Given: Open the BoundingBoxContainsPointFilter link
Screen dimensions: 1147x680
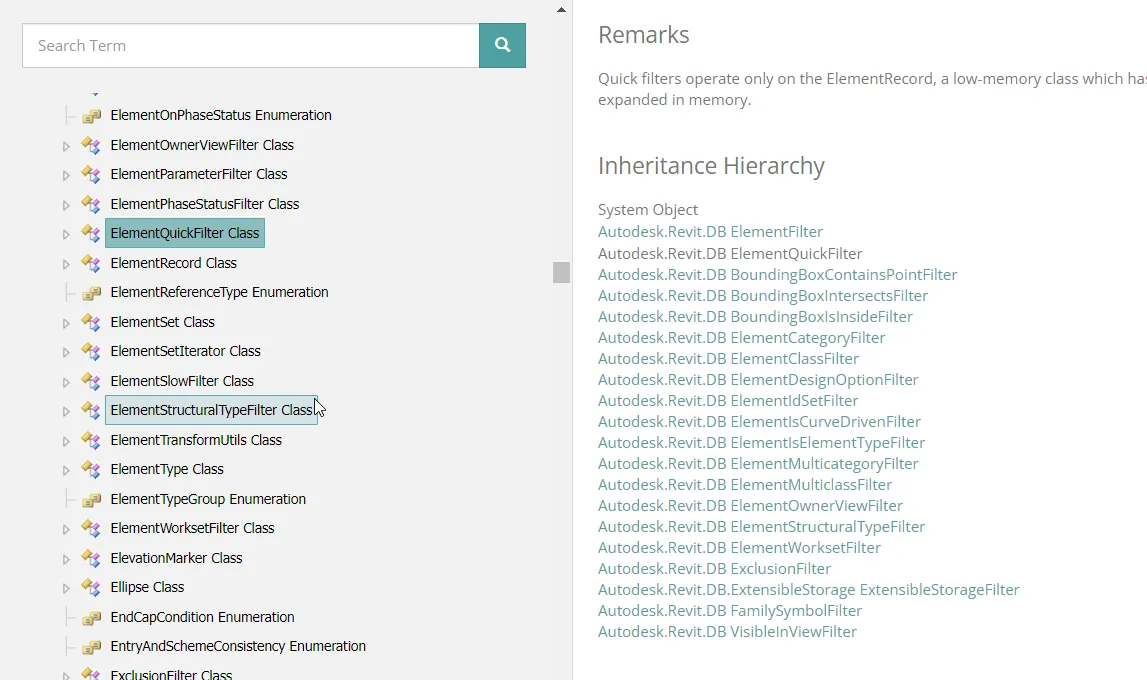Looking at the screenshot, I should tap(778, 275).
